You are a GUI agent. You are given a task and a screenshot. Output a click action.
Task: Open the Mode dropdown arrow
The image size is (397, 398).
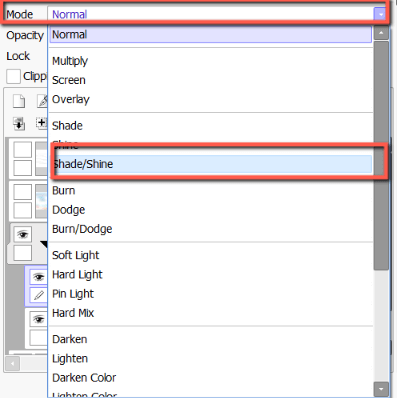tap(380, 14)
